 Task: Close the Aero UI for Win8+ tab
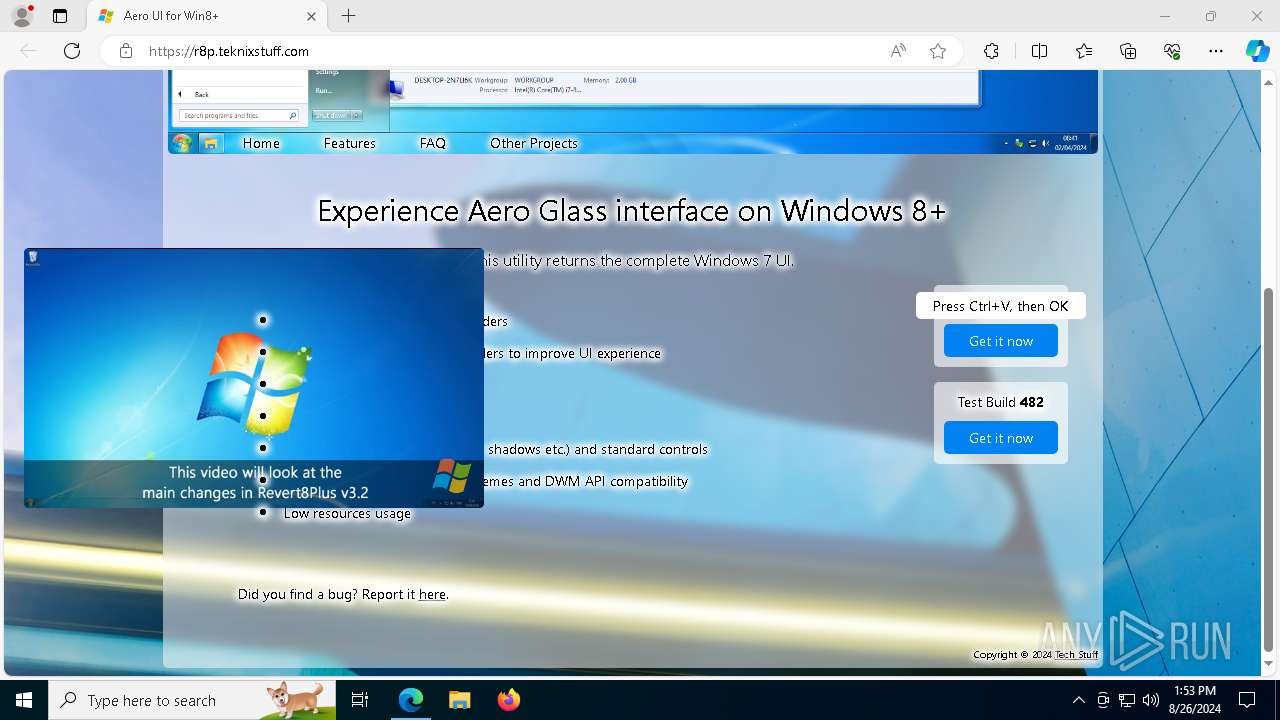pyautogui.click(x=311, y=16)
